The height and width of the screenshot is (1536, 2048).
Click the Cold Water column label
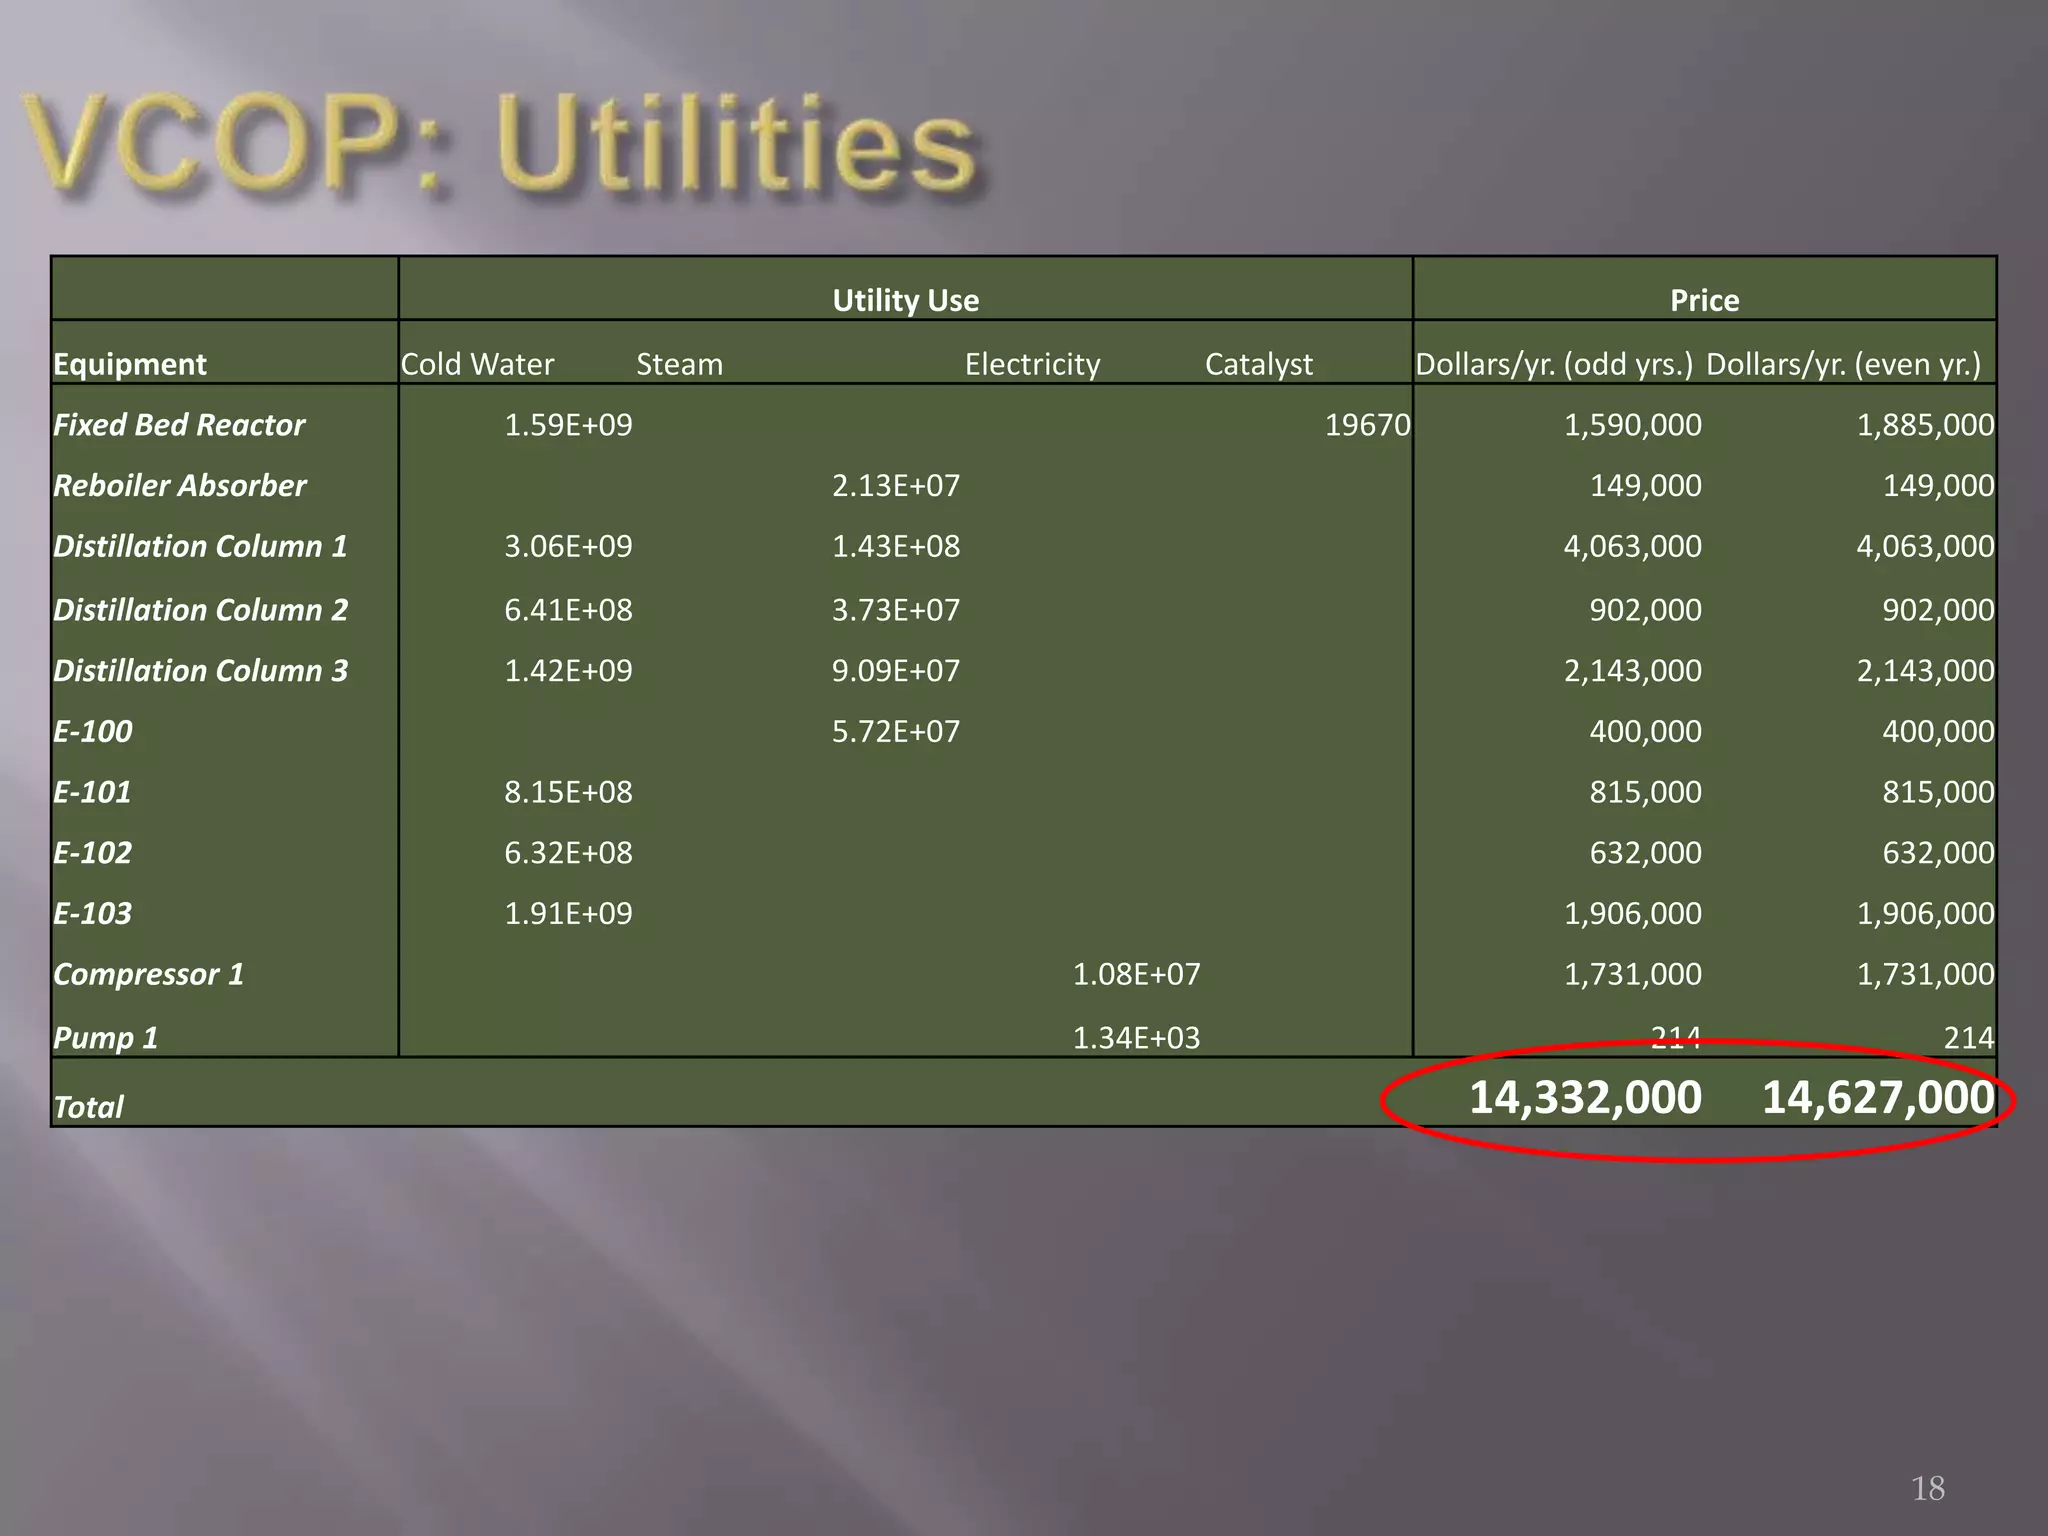(477, 364)
